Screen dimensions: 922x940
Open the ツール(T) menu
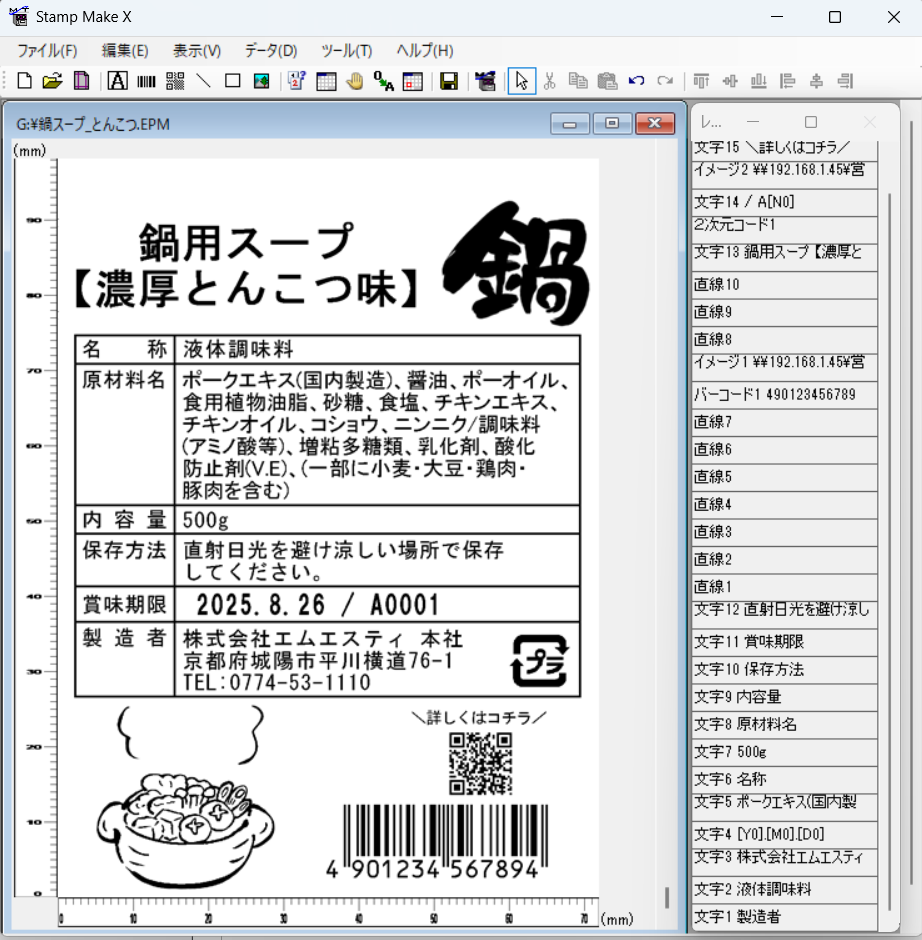point(346,50)
